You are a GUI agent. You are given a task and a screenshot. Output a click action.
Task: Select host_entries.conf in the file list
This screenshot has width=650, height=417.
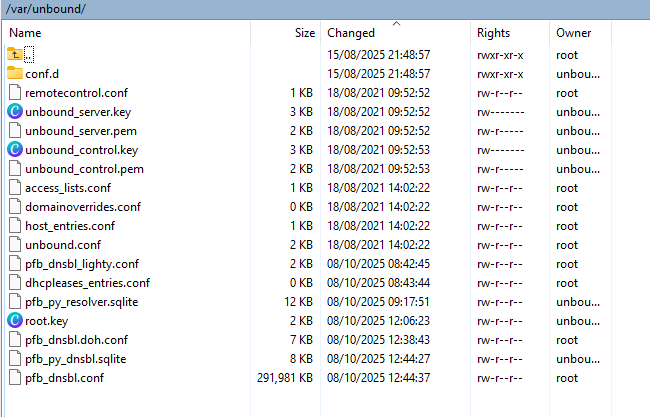point(70,225)
